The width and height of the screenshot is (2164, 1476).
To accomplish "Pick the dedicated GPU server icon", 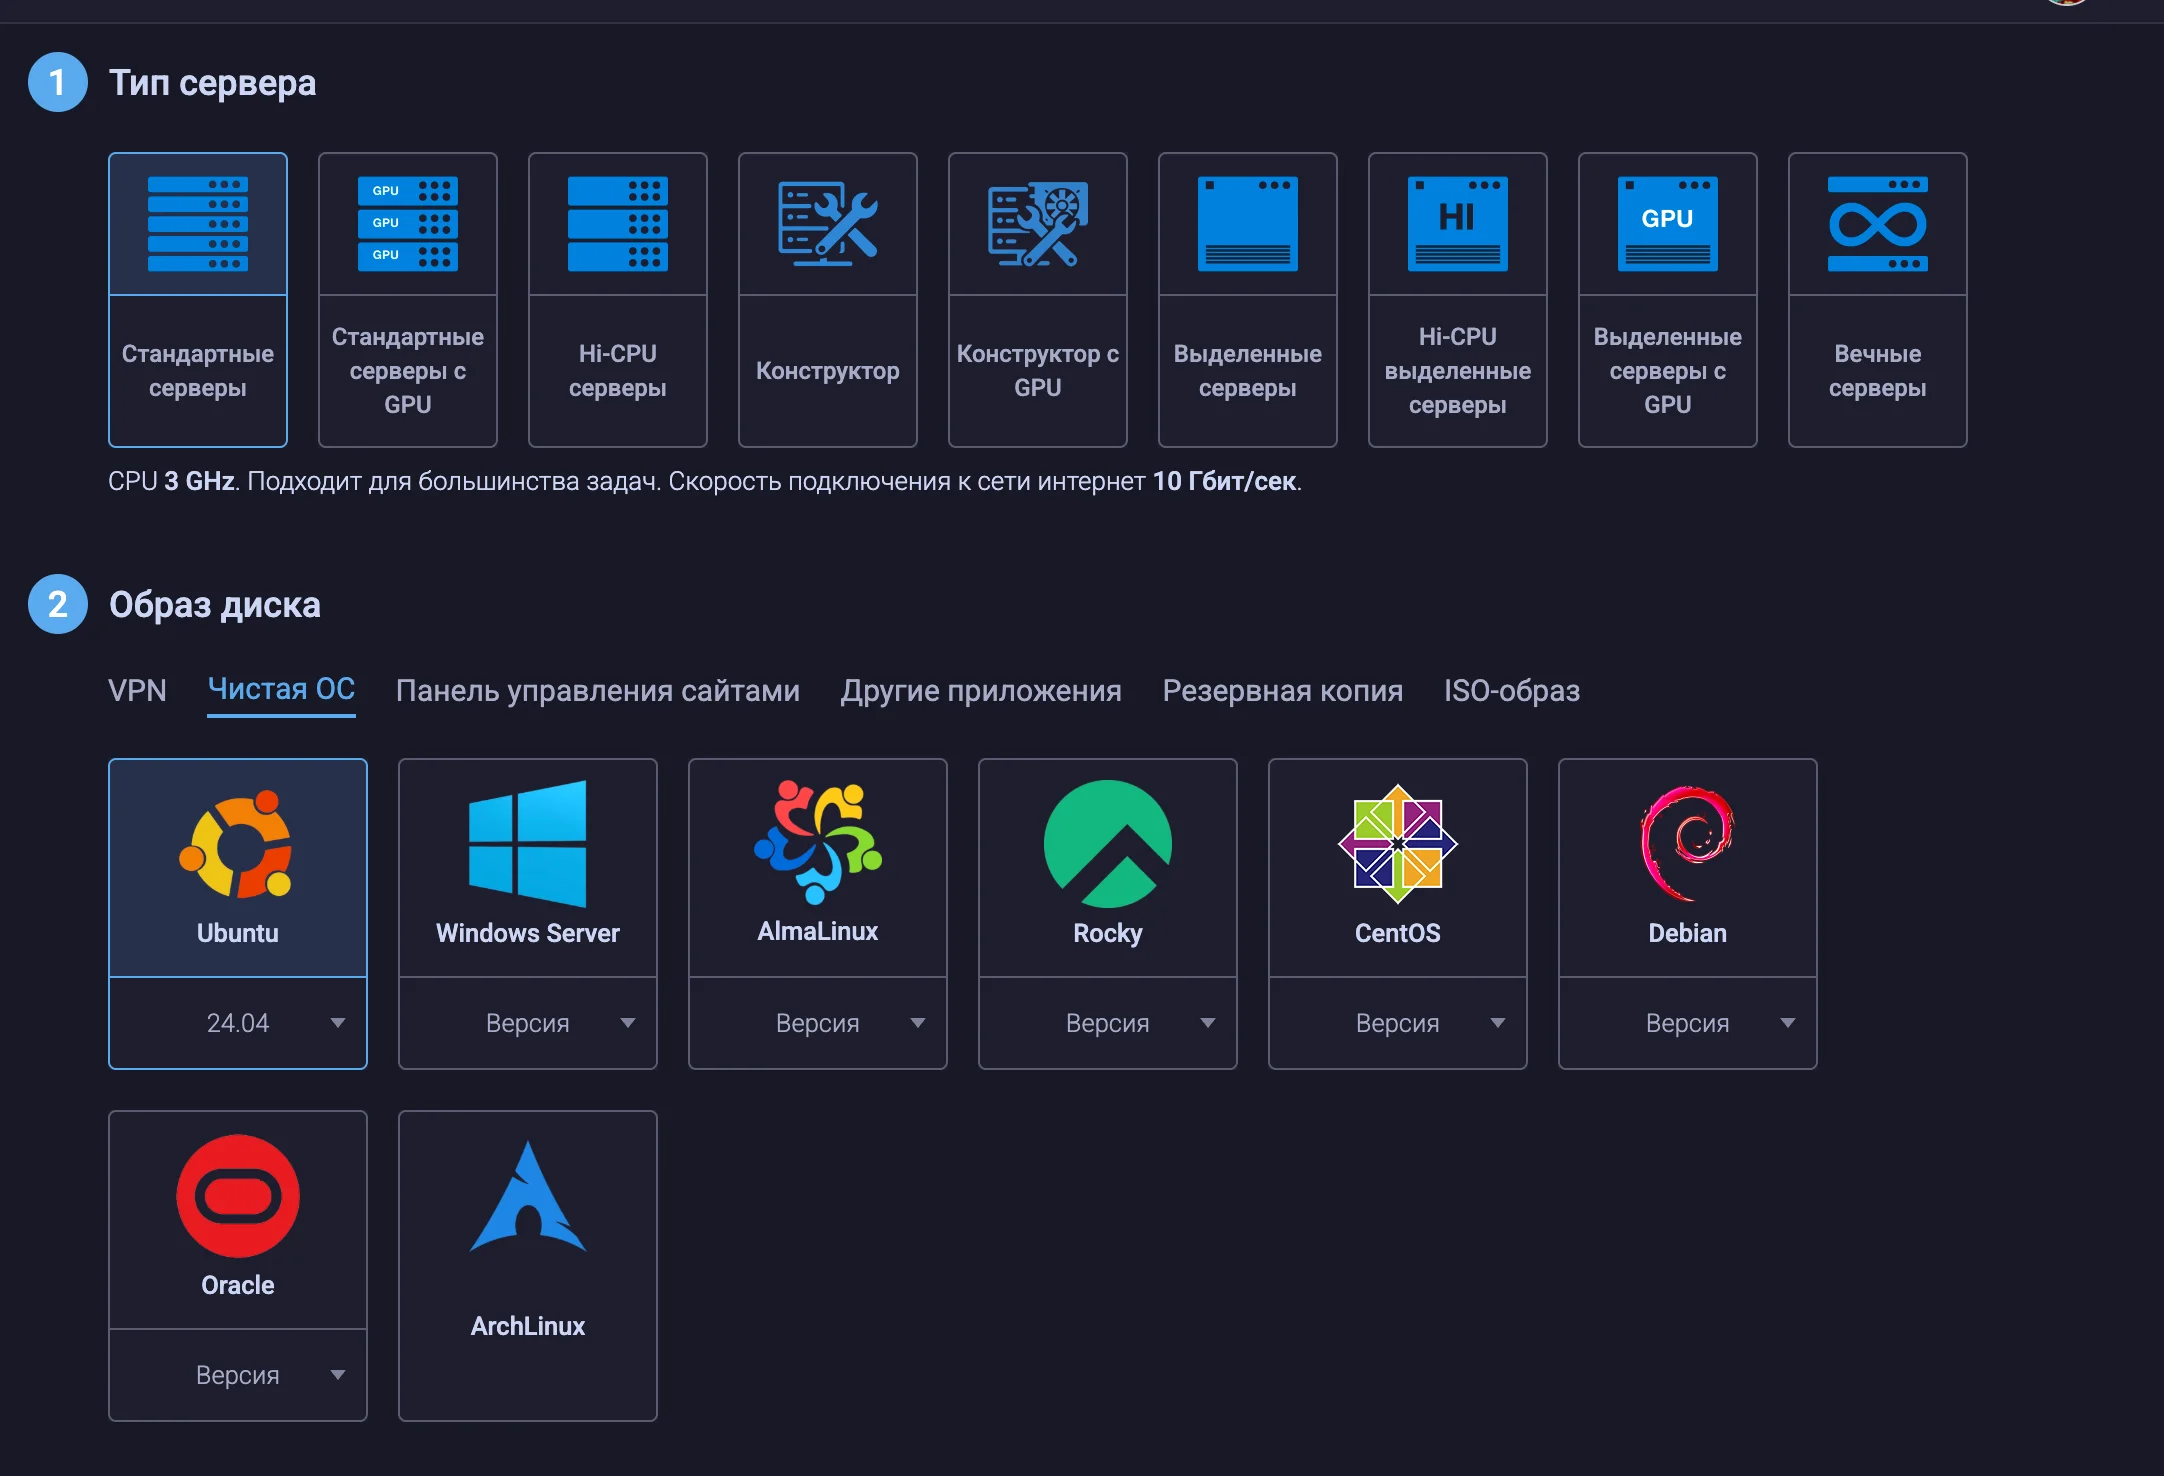I will (1668, 224).
